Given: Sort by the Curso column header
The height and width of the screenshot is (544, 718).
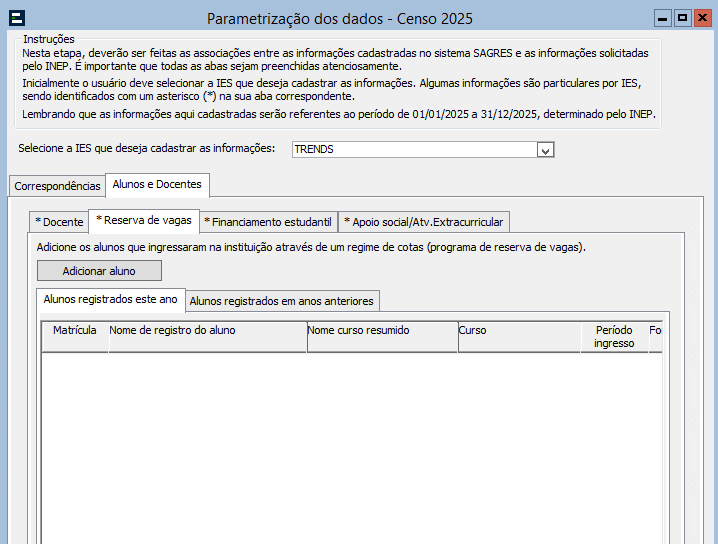Looking at the screenshot, I should point(519,337).
